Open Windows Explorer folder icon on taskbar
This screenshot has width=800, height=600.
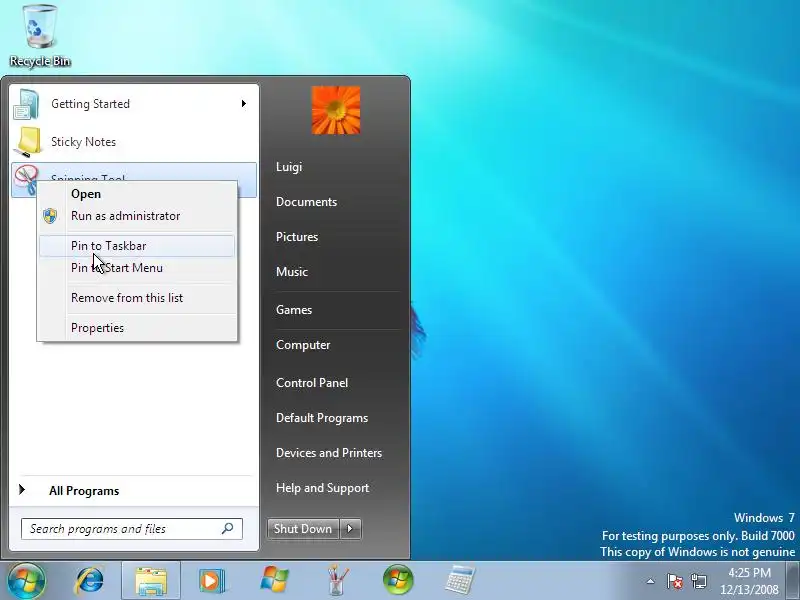(x=151, y=581)
